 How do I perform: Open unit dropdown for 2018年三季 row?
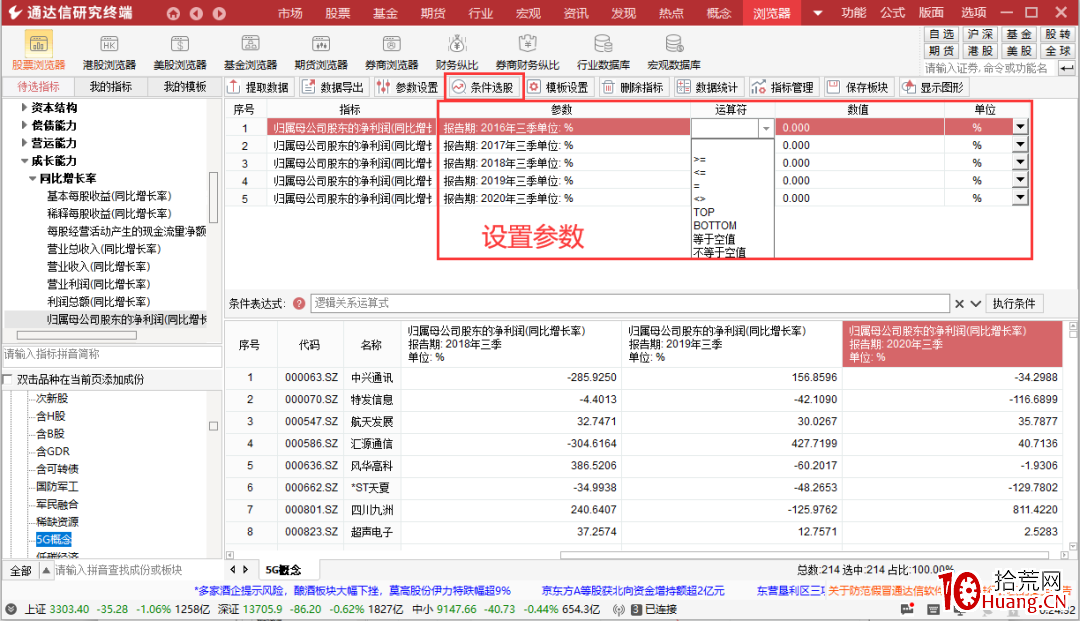click(x=1020, y=162)
